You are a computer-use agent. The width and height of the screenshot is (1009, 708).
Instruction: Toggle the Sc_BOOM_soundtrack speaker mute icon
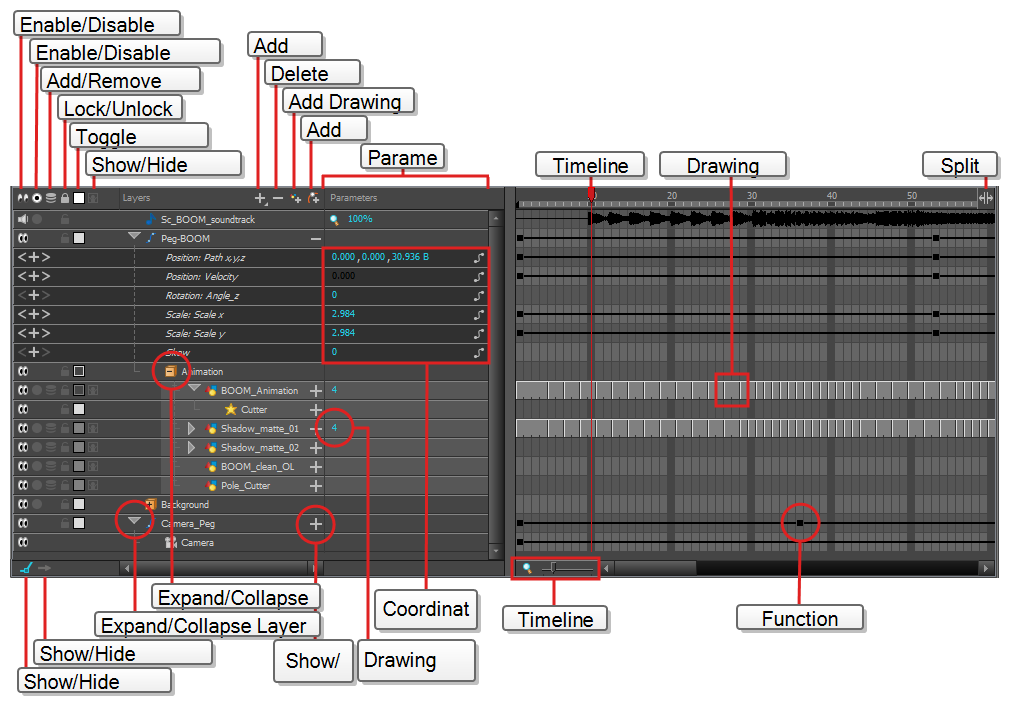pyautogui.click(x=21, y=219)
